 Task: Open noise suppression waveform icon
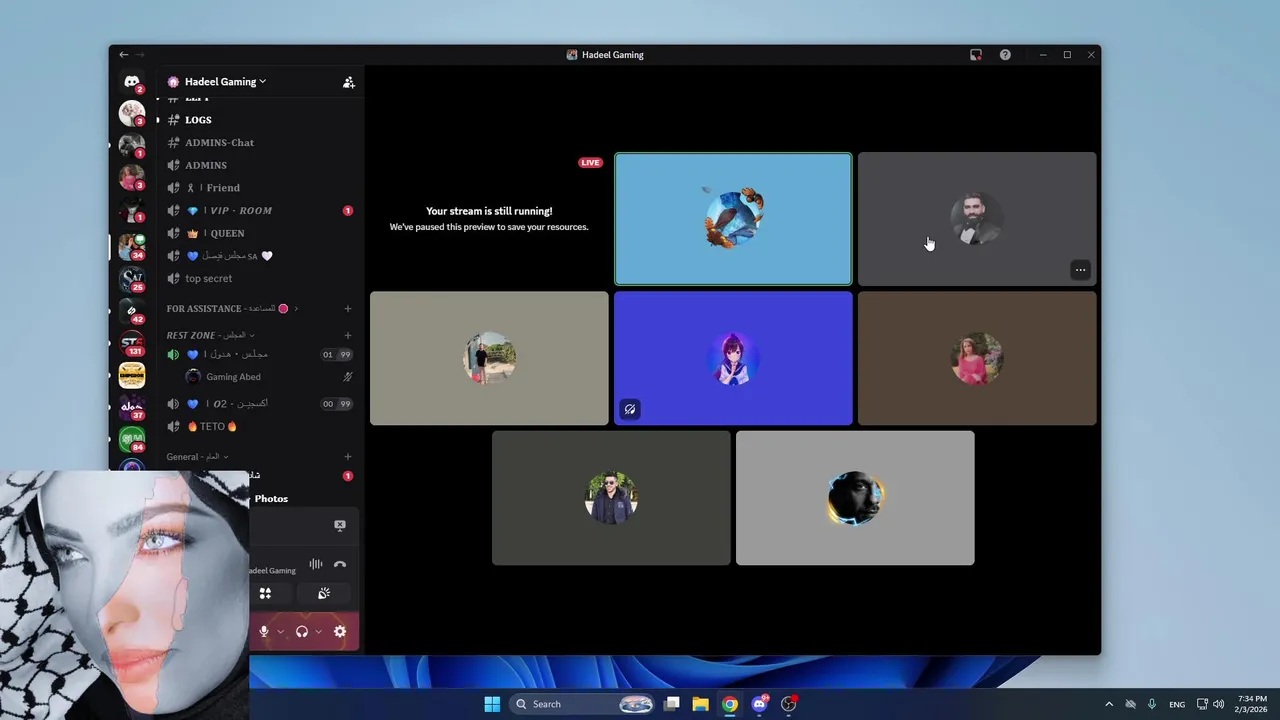click(316, 564)
